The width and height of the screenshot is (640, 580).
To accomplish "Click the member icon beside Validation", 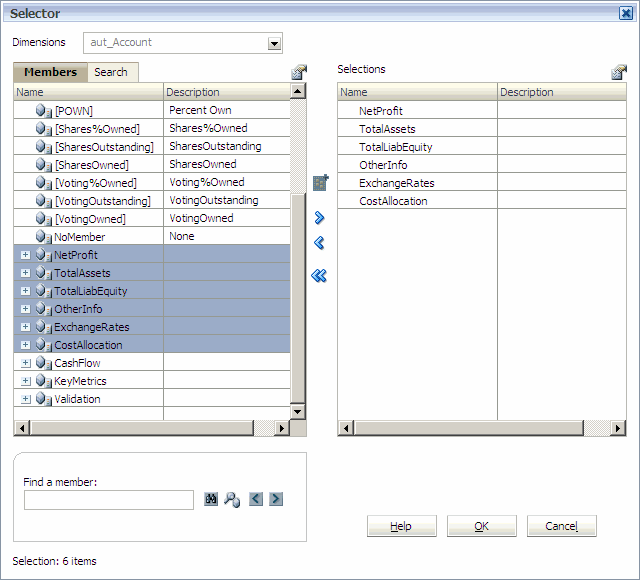I will (43, 398).
